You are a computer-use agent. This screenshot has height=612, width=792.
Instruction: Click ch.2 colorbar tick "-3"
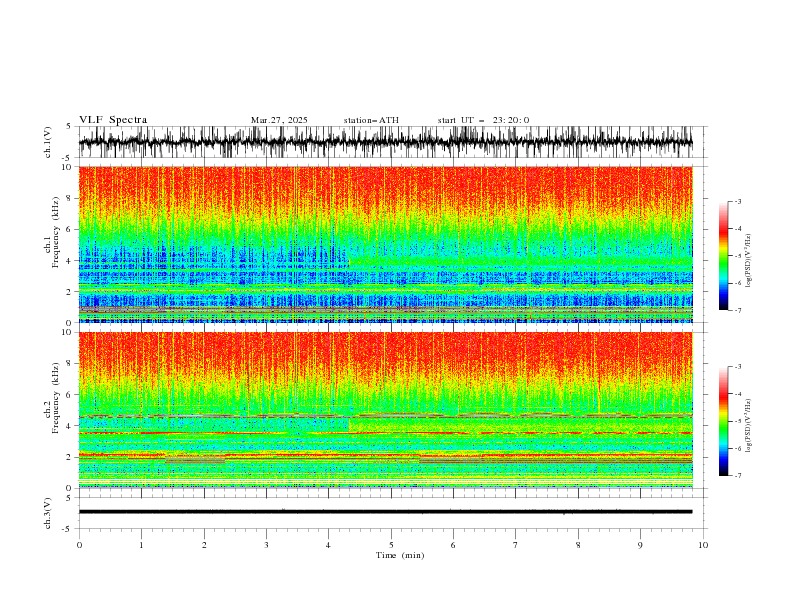point(737,367)
